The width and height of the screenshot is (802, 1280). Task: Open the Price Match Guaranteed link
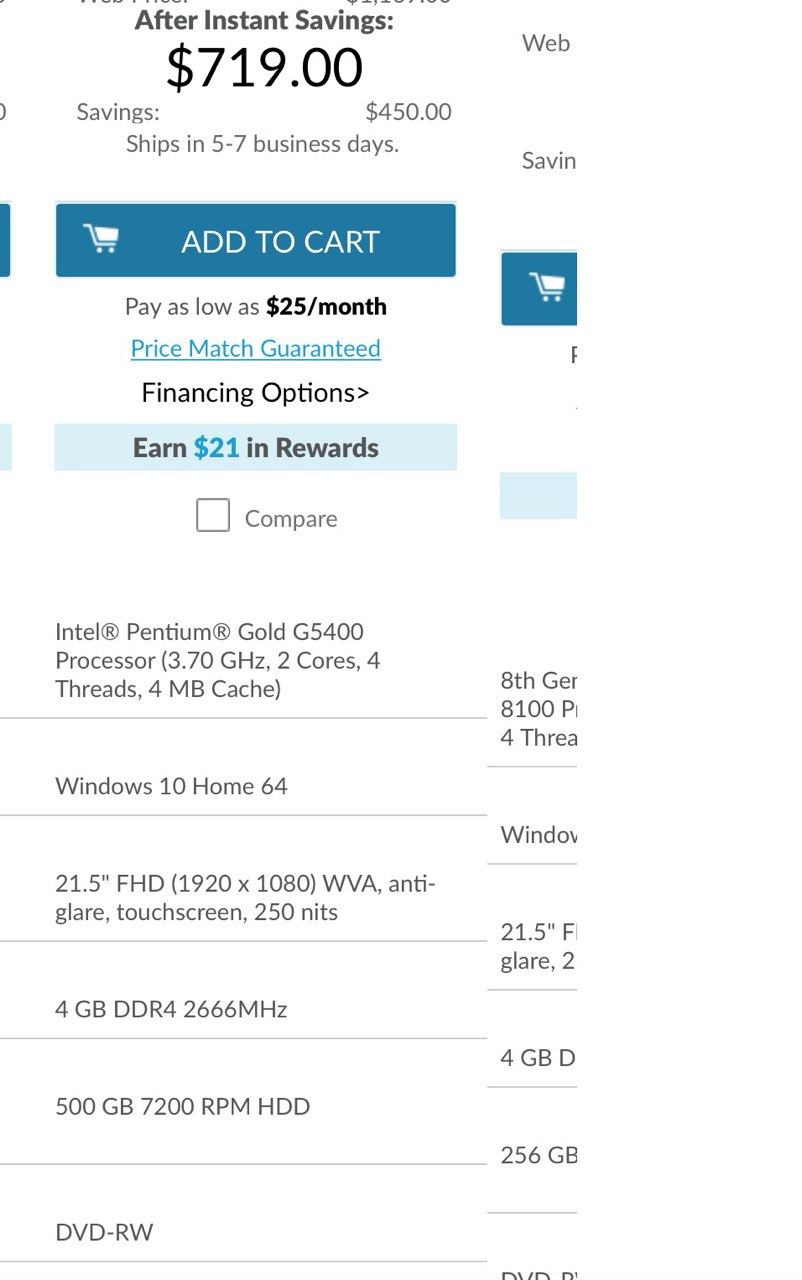pyautogui.click(x=256, y=348)
